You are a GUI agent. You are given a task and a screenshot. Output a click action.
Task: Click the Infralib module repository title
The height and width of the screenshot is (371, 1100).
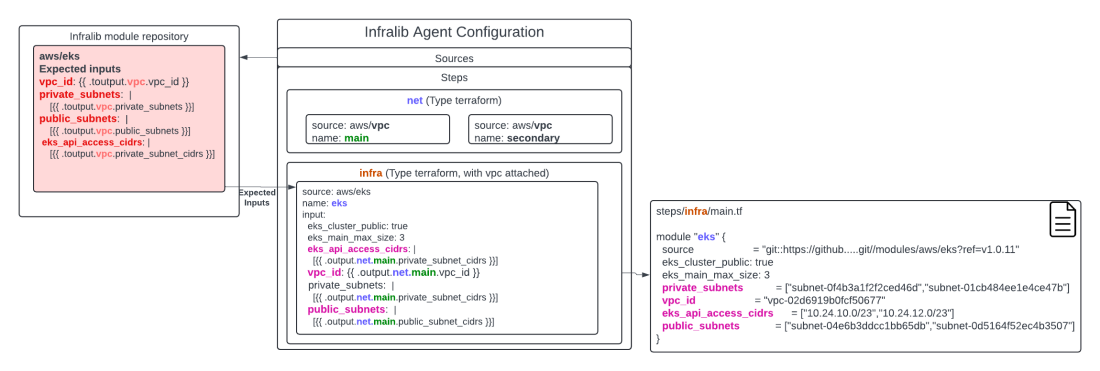coord(129,36)
